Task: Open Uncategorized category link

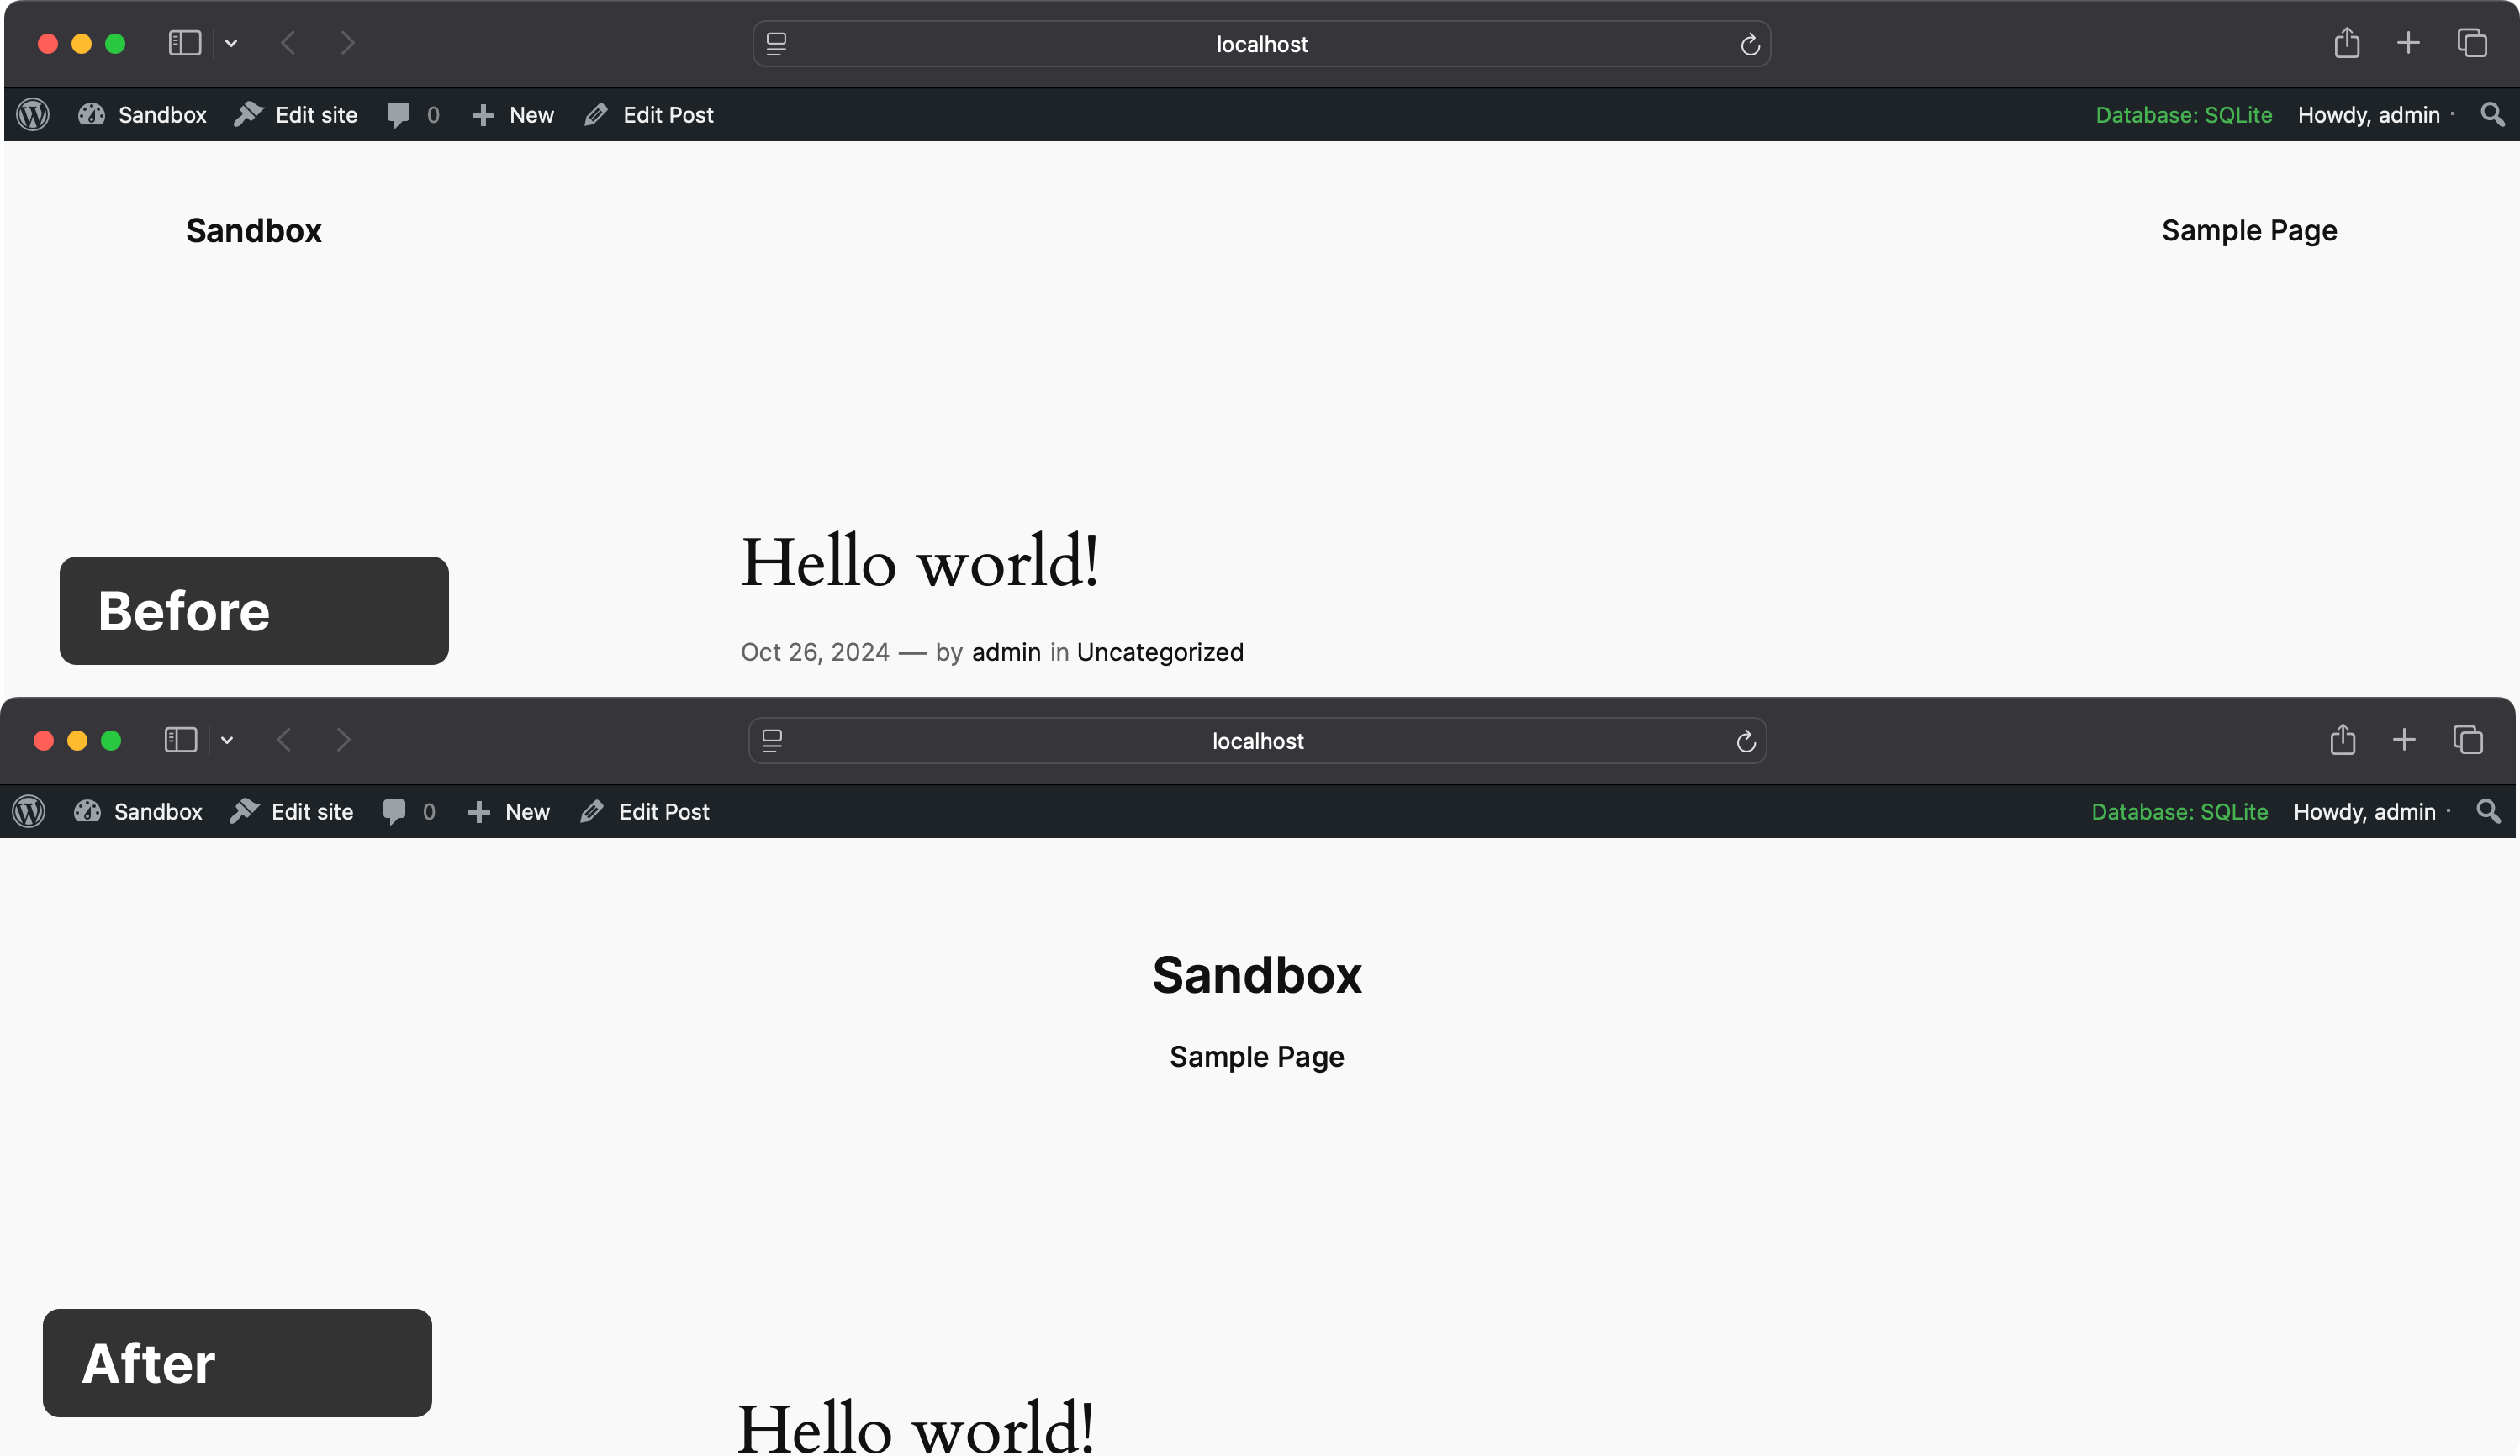Action: [1160, 652]
